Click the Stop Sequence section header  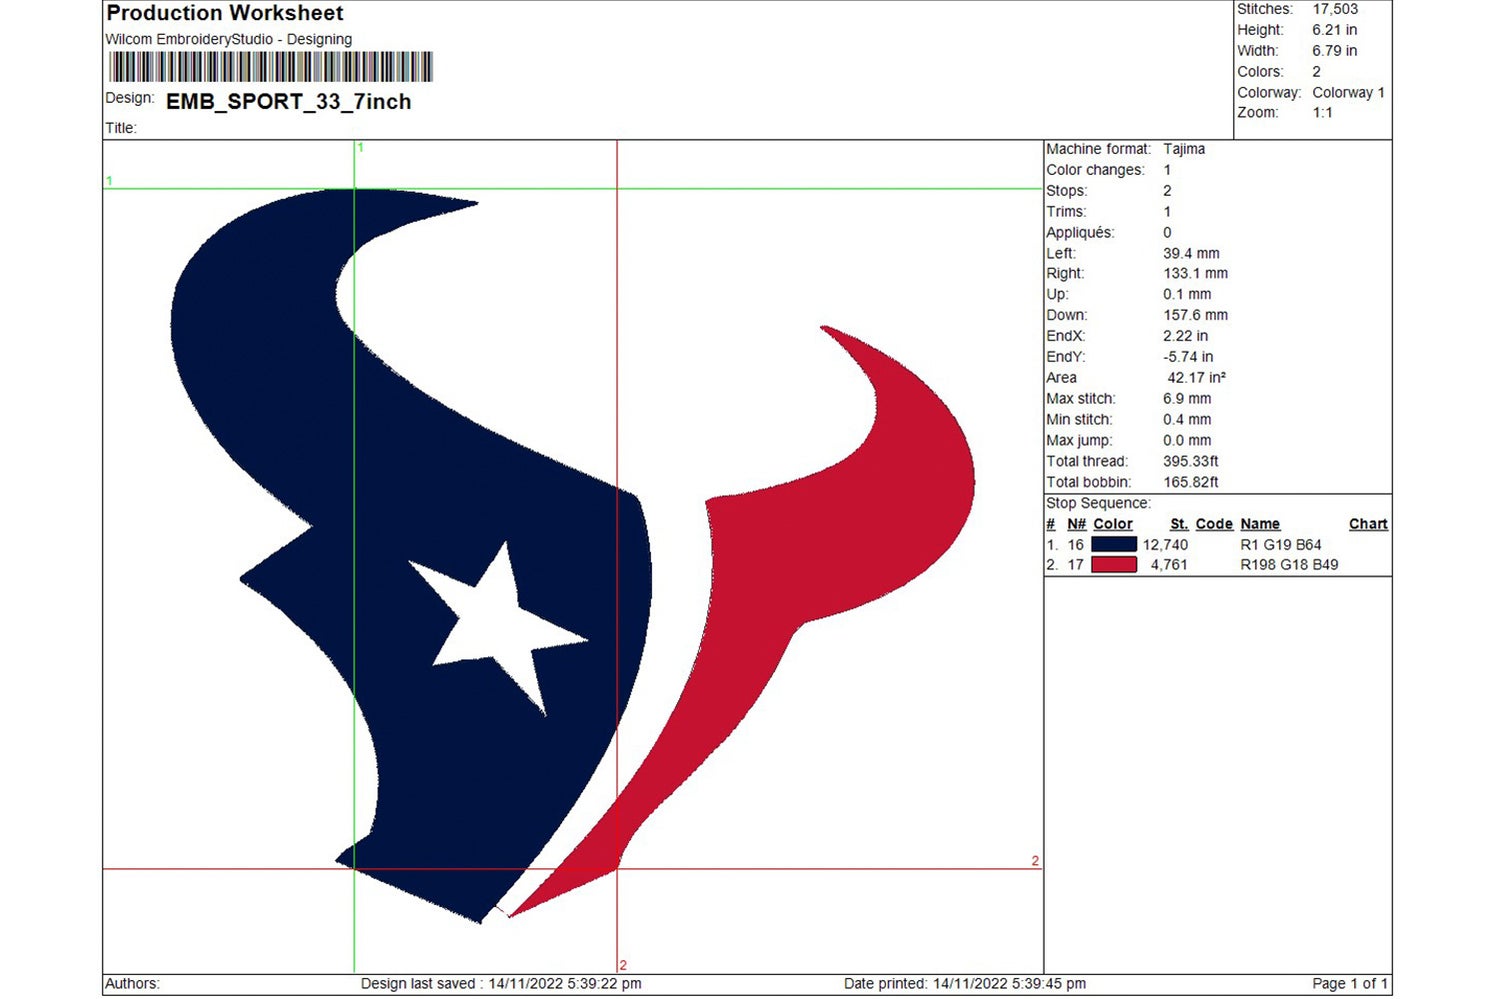point(1097,502)
